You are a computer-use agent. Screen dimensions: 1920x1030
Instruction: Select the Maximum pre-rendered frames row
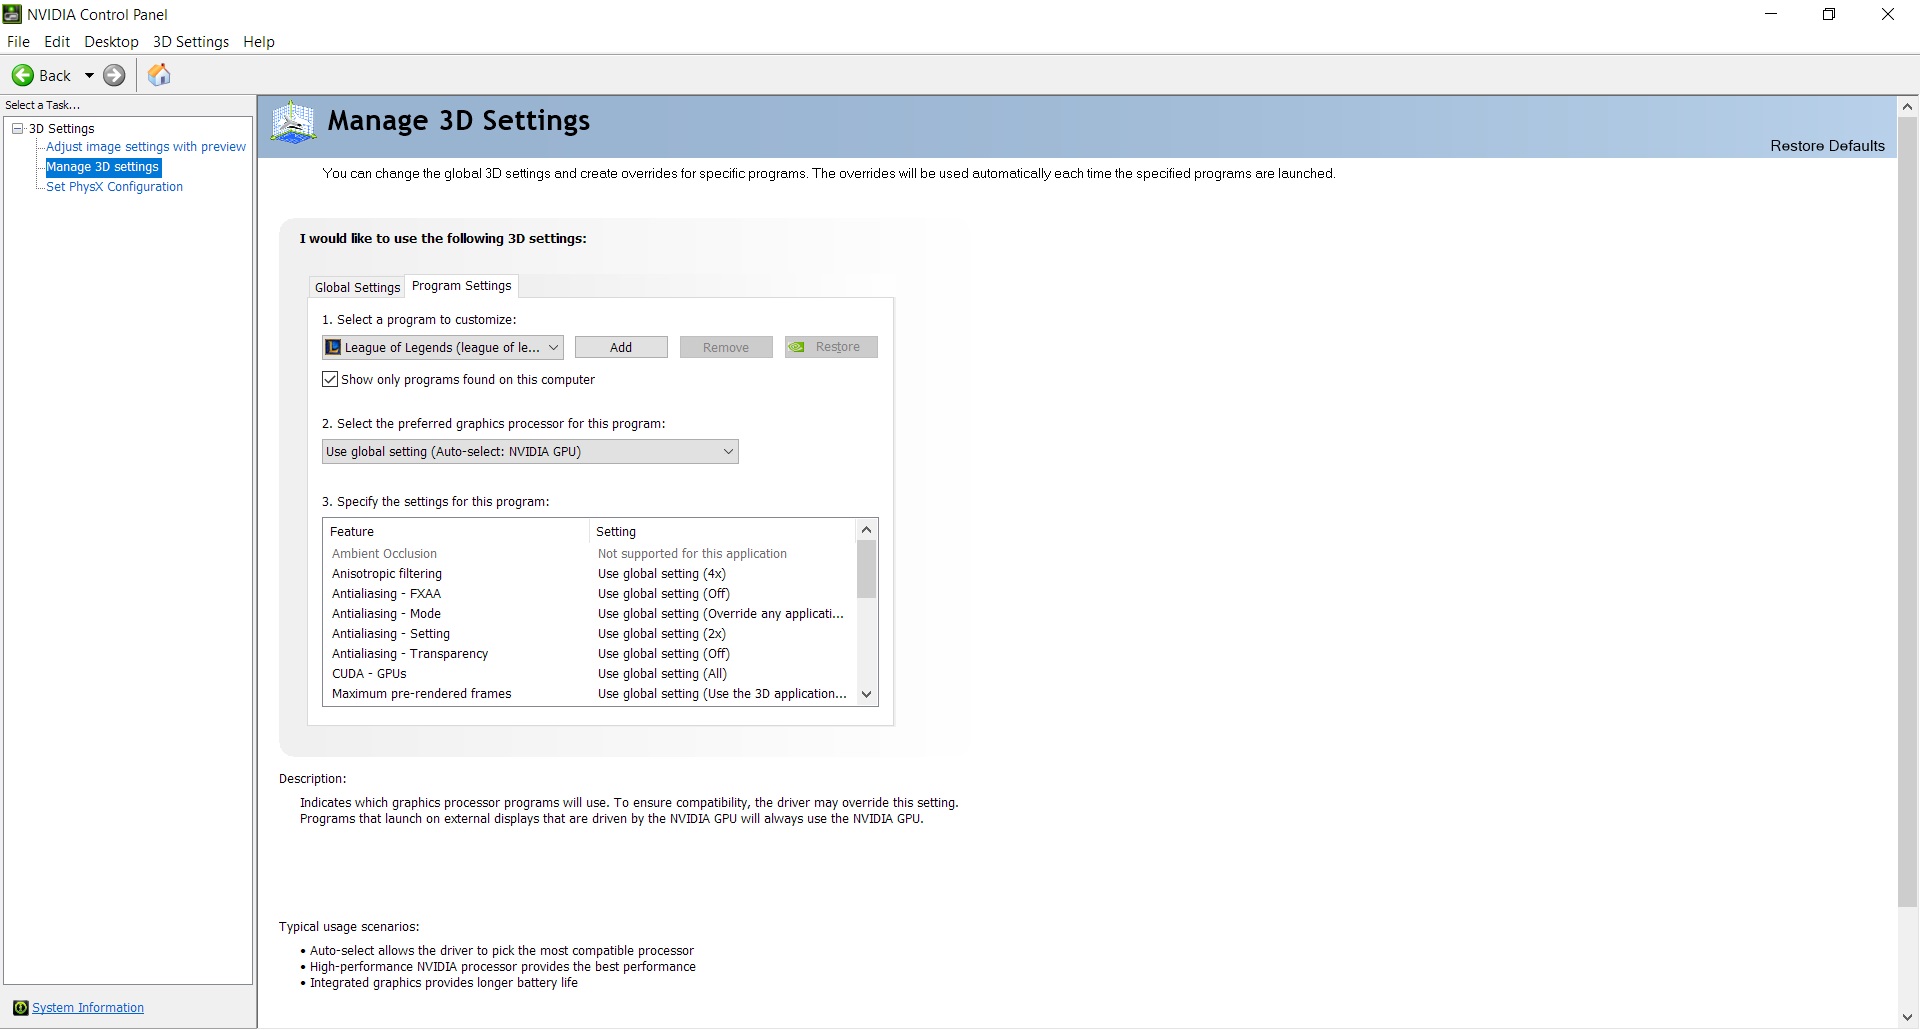(590, 694)
